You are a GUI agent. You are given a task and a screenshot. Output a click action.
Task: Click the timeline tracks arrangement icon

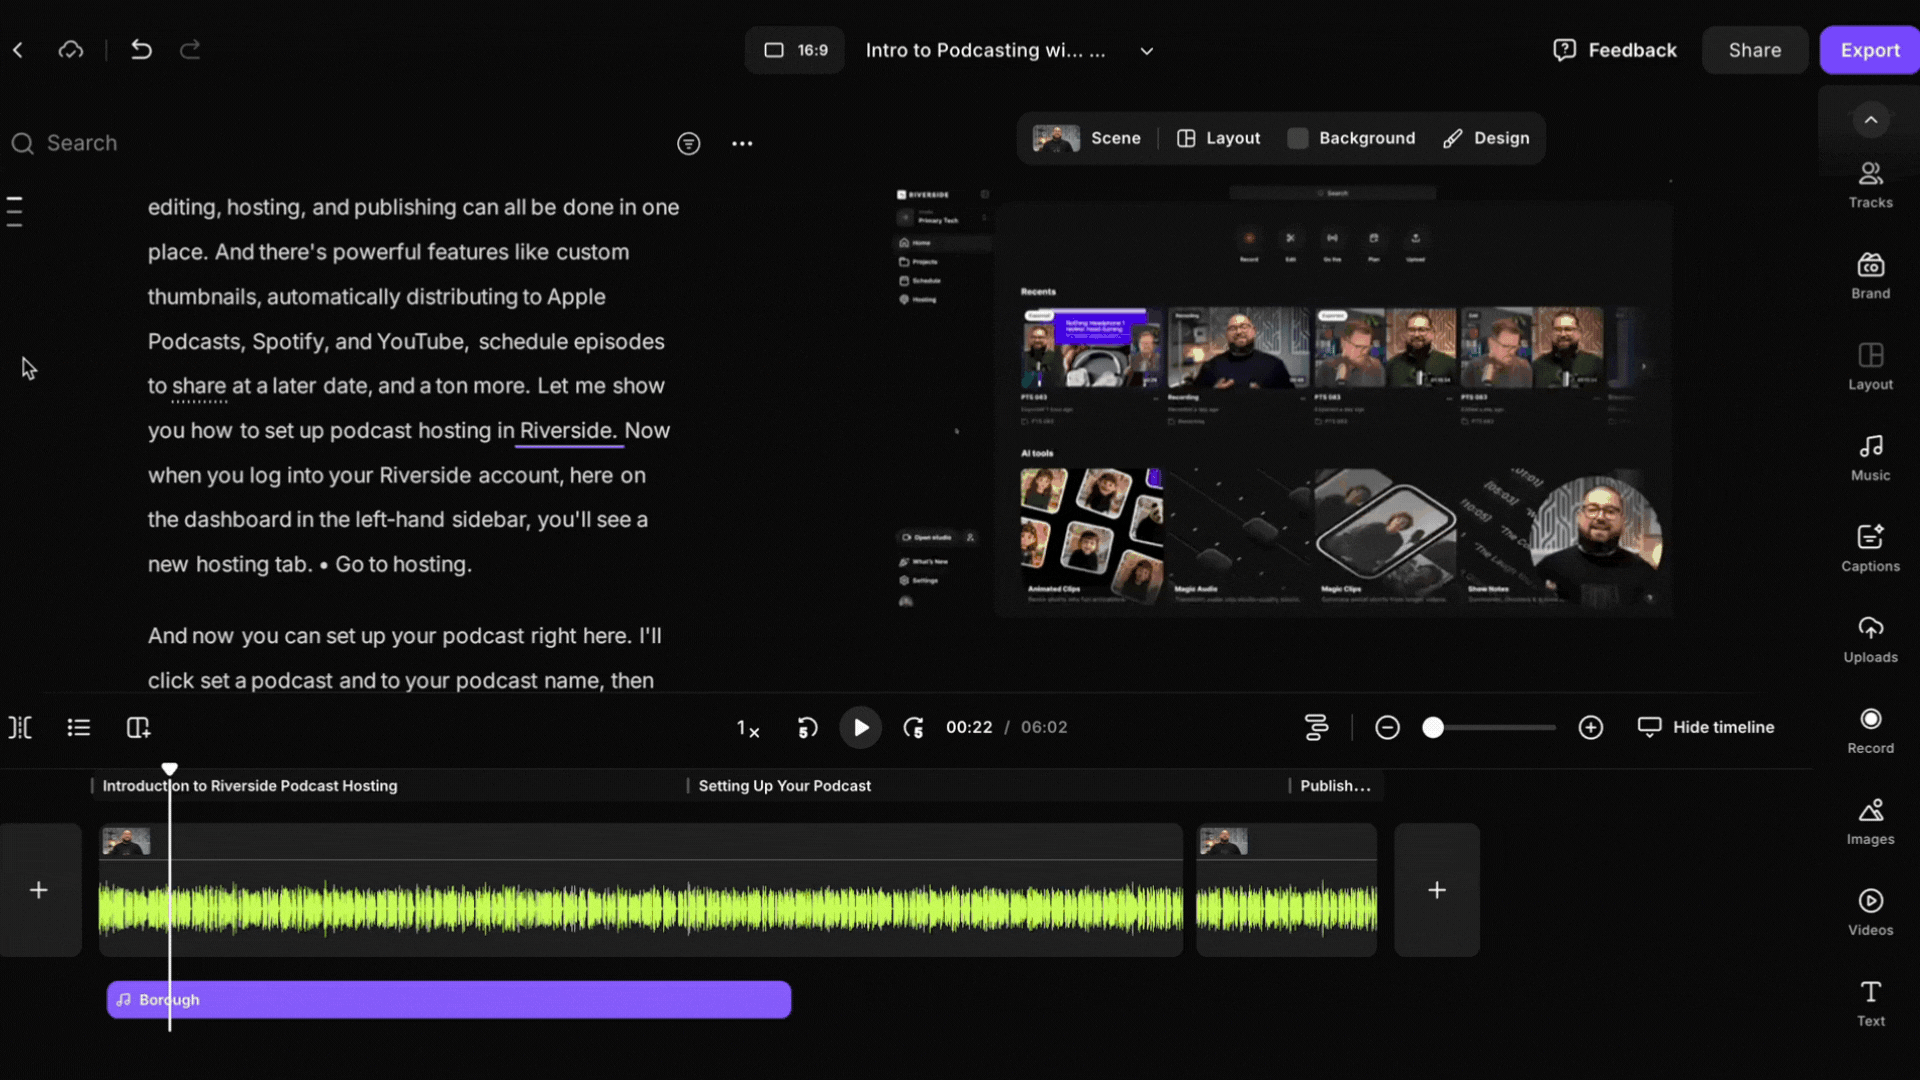(x=1317, y=728)
